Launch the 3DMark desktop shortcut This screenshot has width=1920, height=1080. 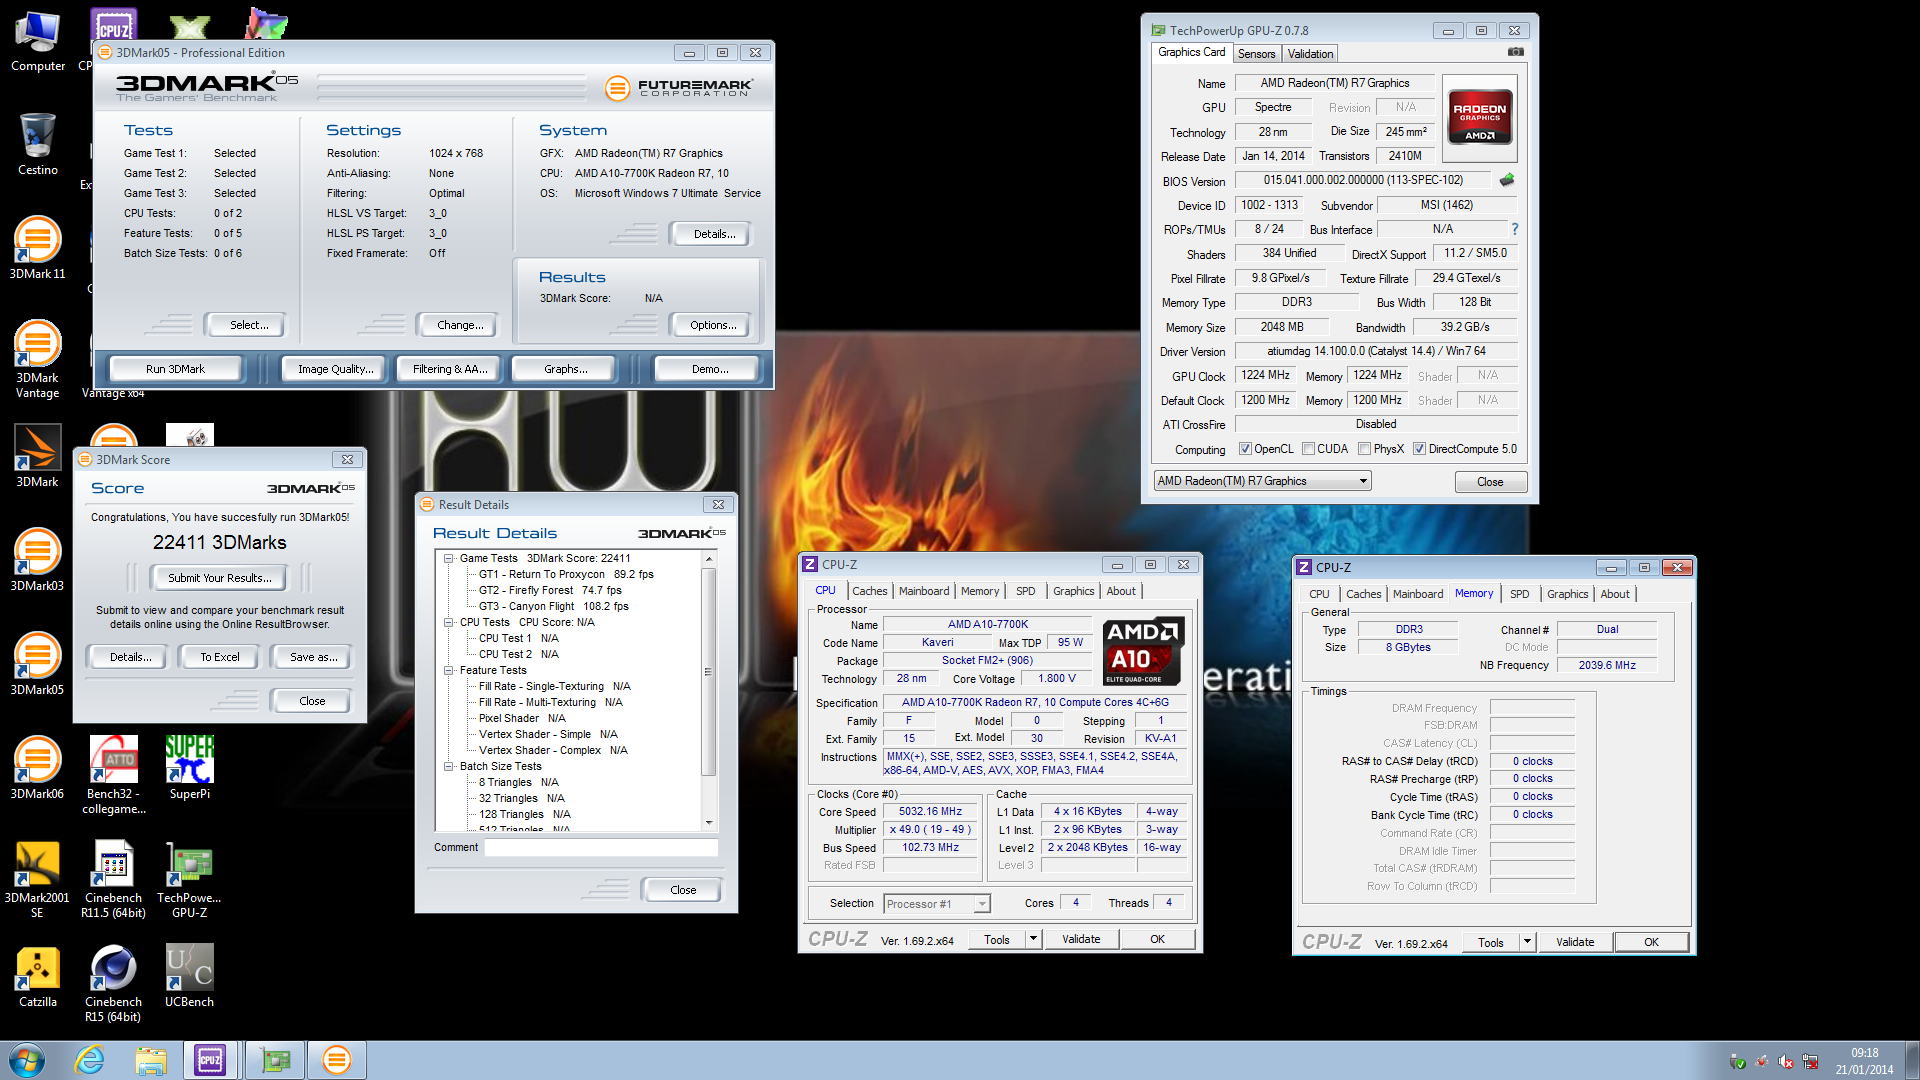pyautogui.click(x=38, y=455)
